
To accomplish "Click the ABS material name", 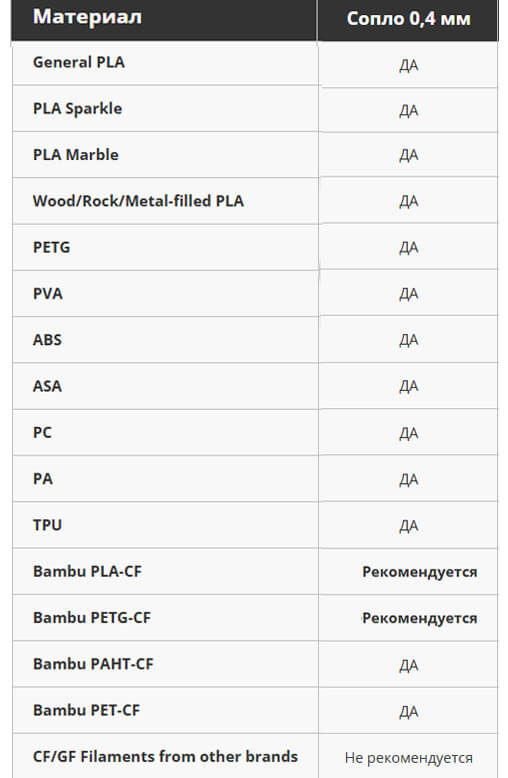I will 47,340.
